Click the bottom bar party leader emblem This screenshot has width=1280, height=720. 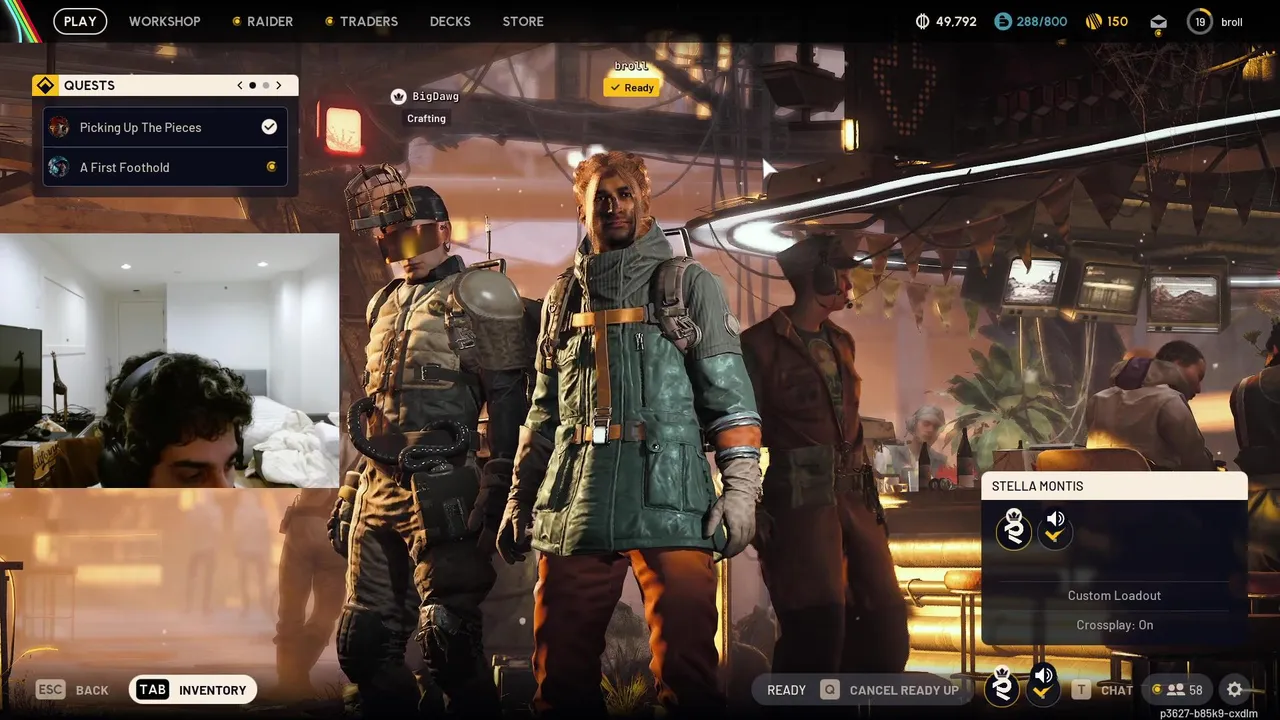(1002, 688)
